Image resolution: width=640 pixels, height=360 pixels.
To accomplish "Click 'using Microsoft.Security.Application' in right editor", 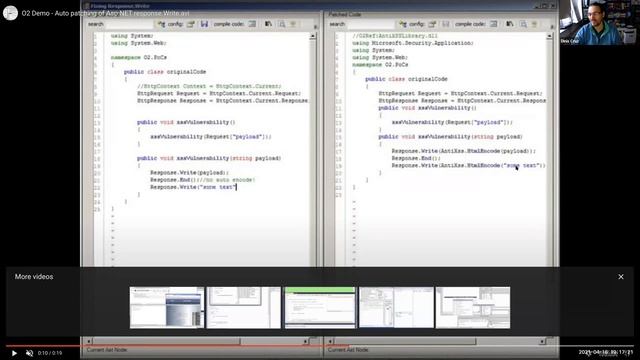I will (x=413, y=43).
